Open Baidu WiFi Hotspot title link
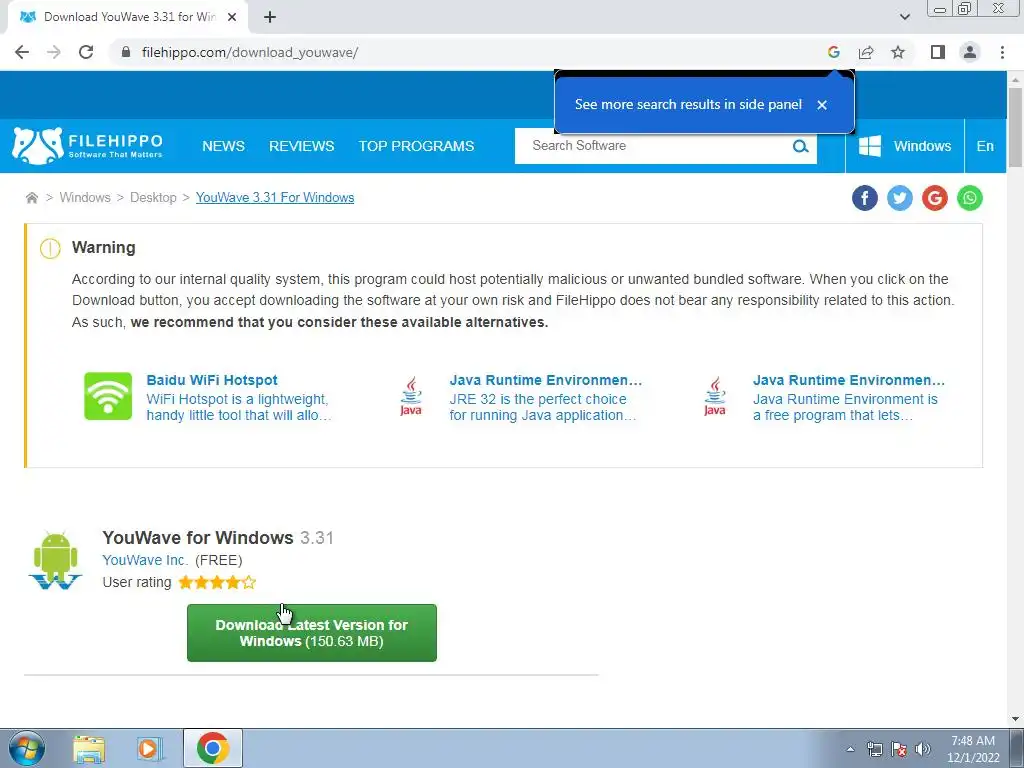Image resolution: width=1024 pixels, height=768 pixels. (212, 380)
